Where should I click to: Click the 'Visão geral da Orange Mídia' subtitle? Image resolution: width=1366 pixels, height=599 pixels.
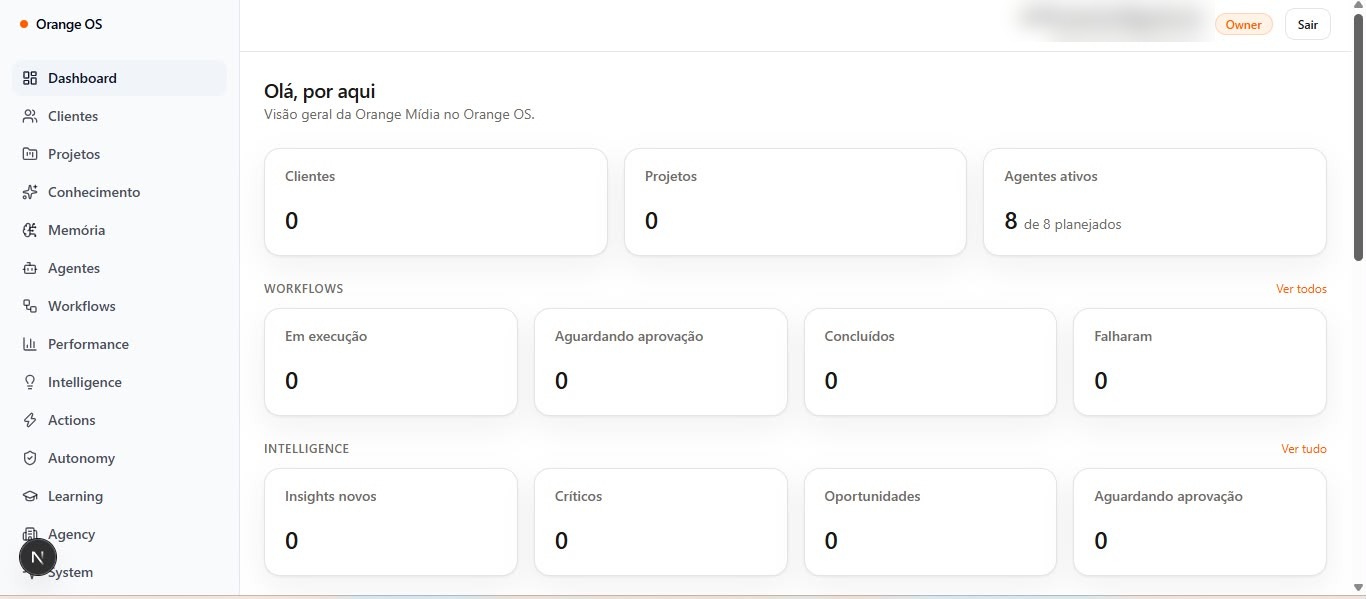coord(400,115)
